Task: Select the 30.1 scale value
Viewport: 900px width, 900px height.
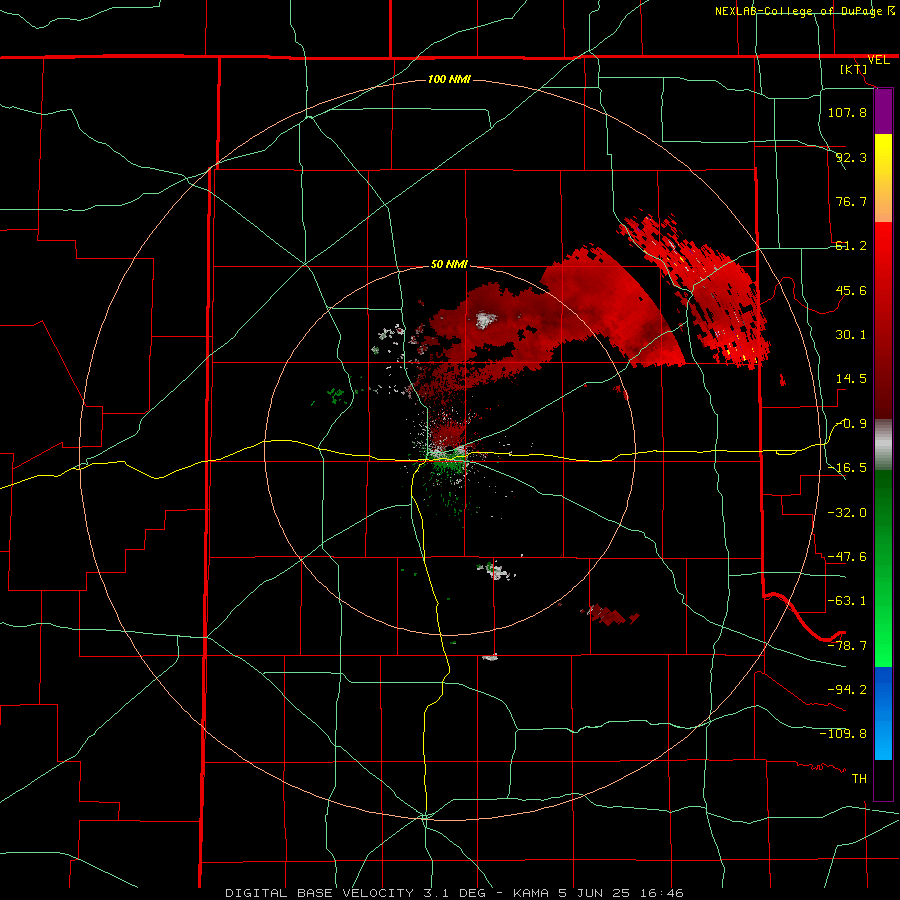Action: click(851, 335)
